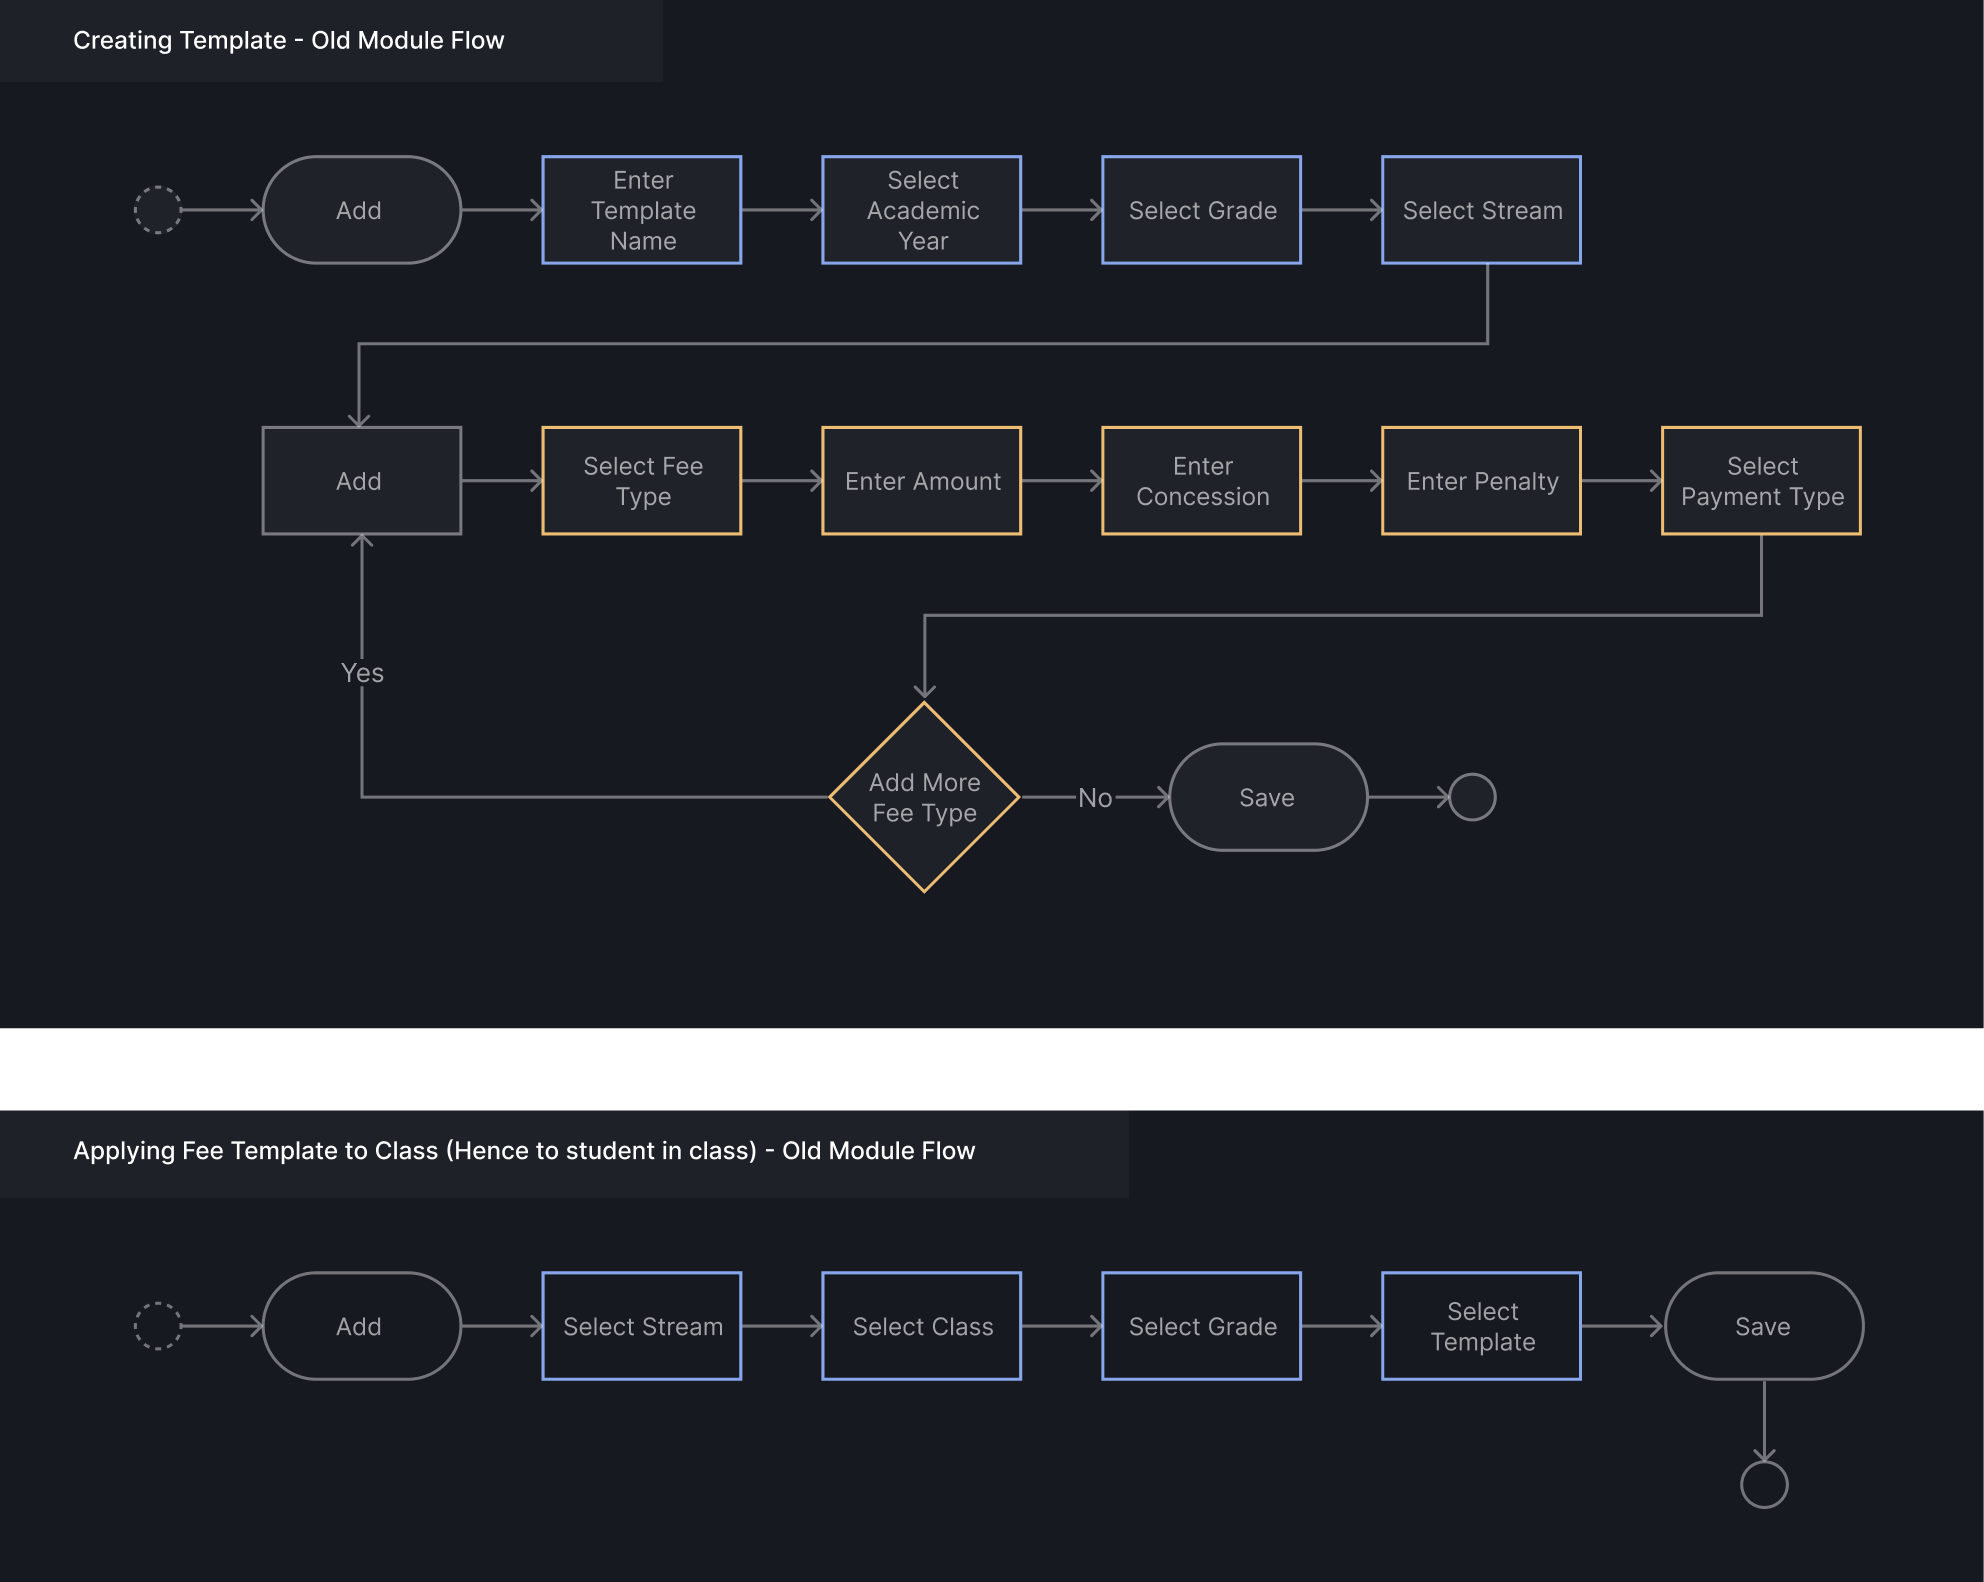Click the Select Stream box in Applying Fee Template flow
The width and height of the screenshot is (1984, 1582).
(x=642, y=1326)
